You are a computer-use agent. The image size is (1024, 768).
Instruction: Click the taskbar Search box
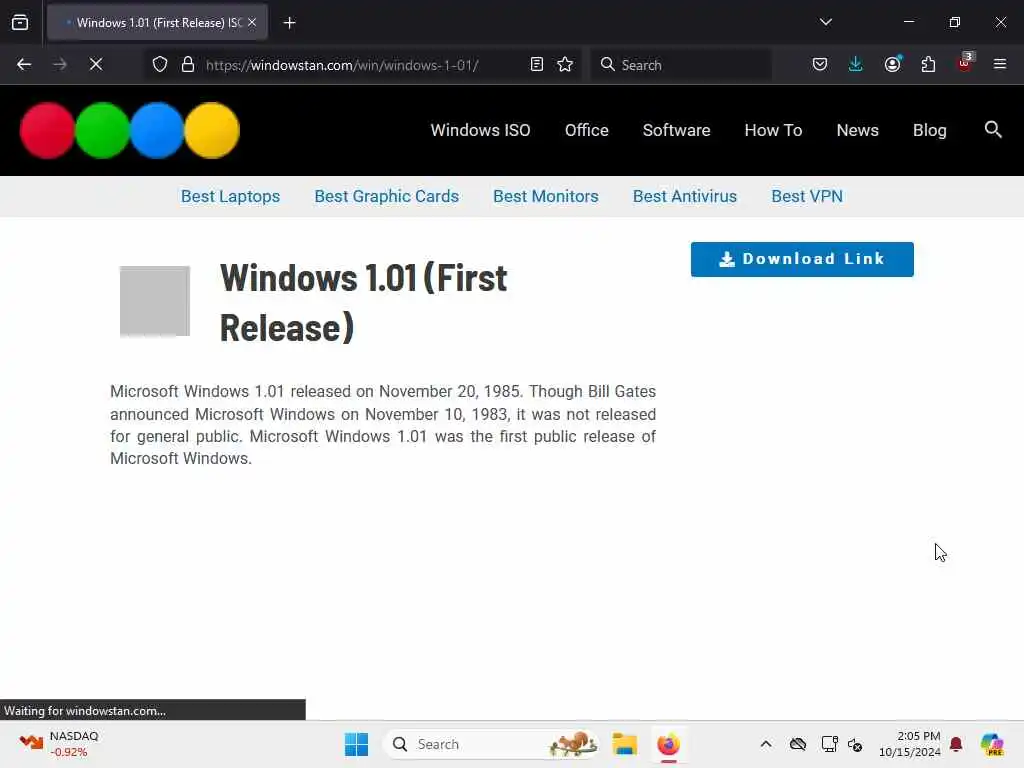[491, 744]
